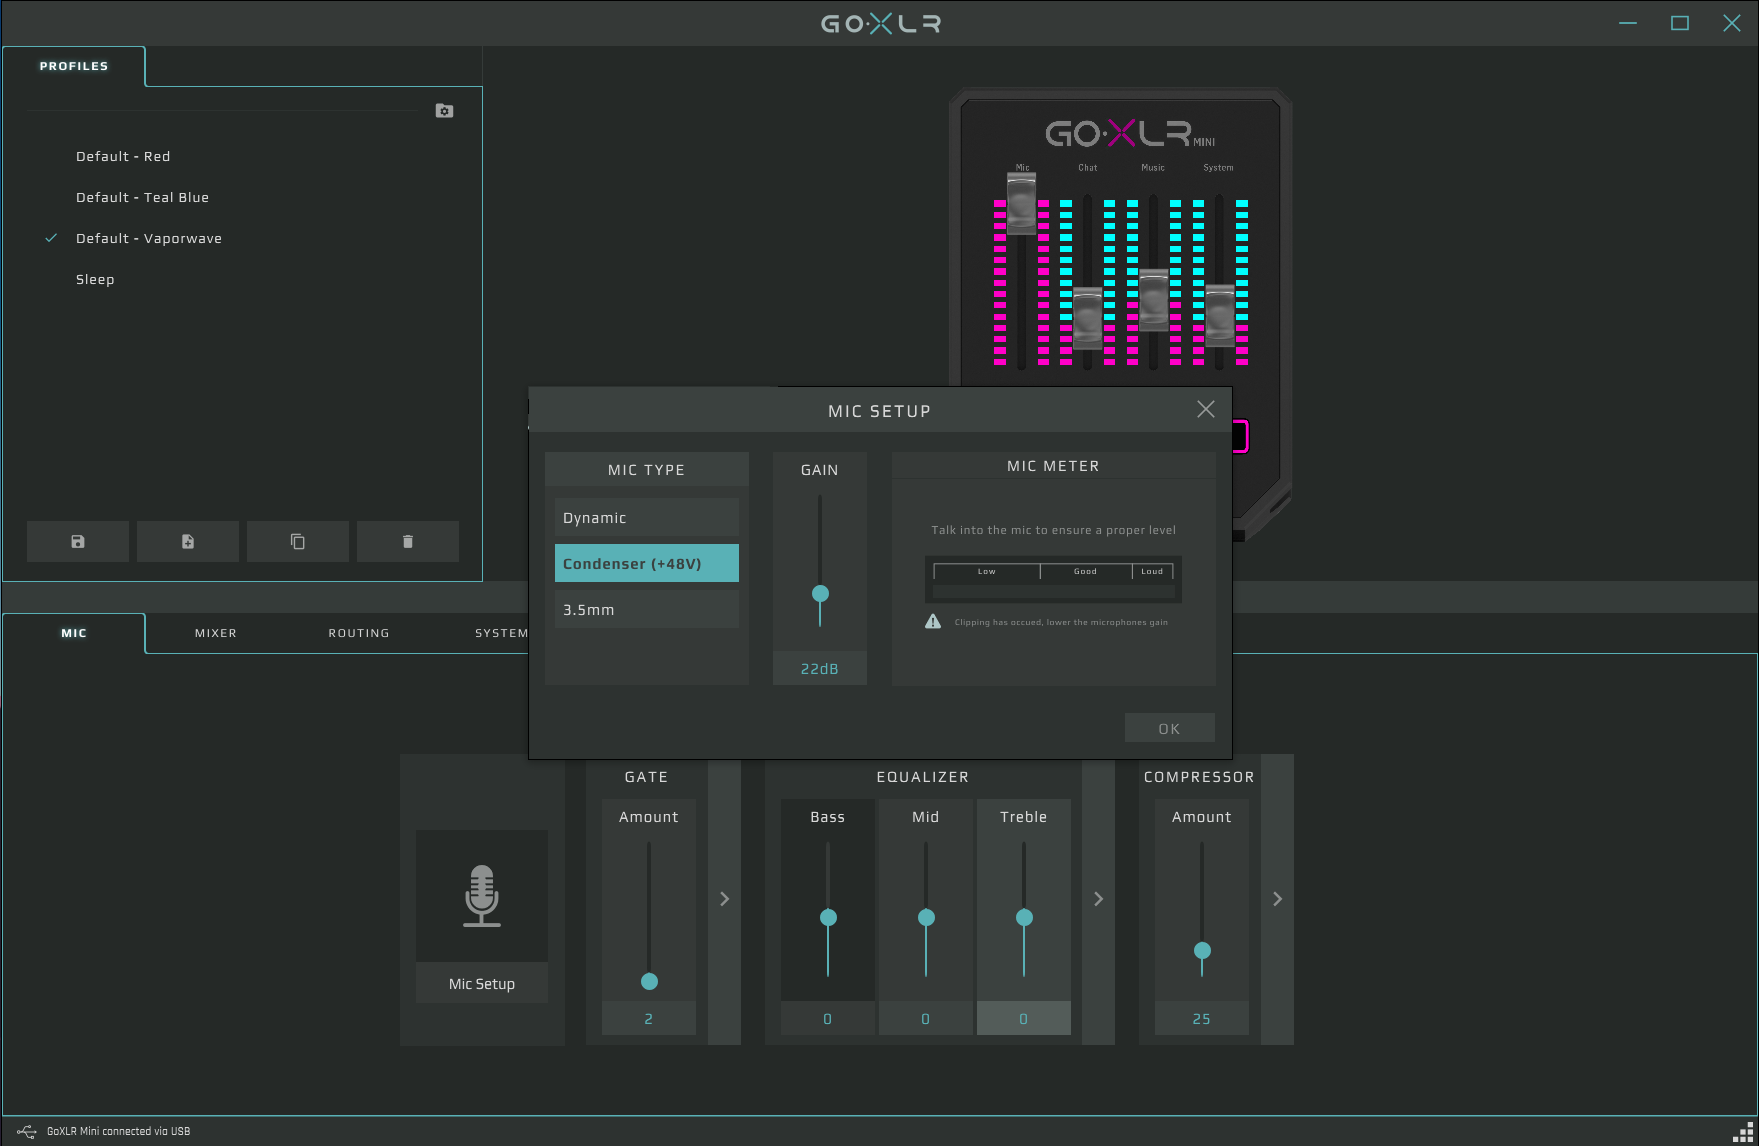Click the Gain slider handle

[820, 593]
